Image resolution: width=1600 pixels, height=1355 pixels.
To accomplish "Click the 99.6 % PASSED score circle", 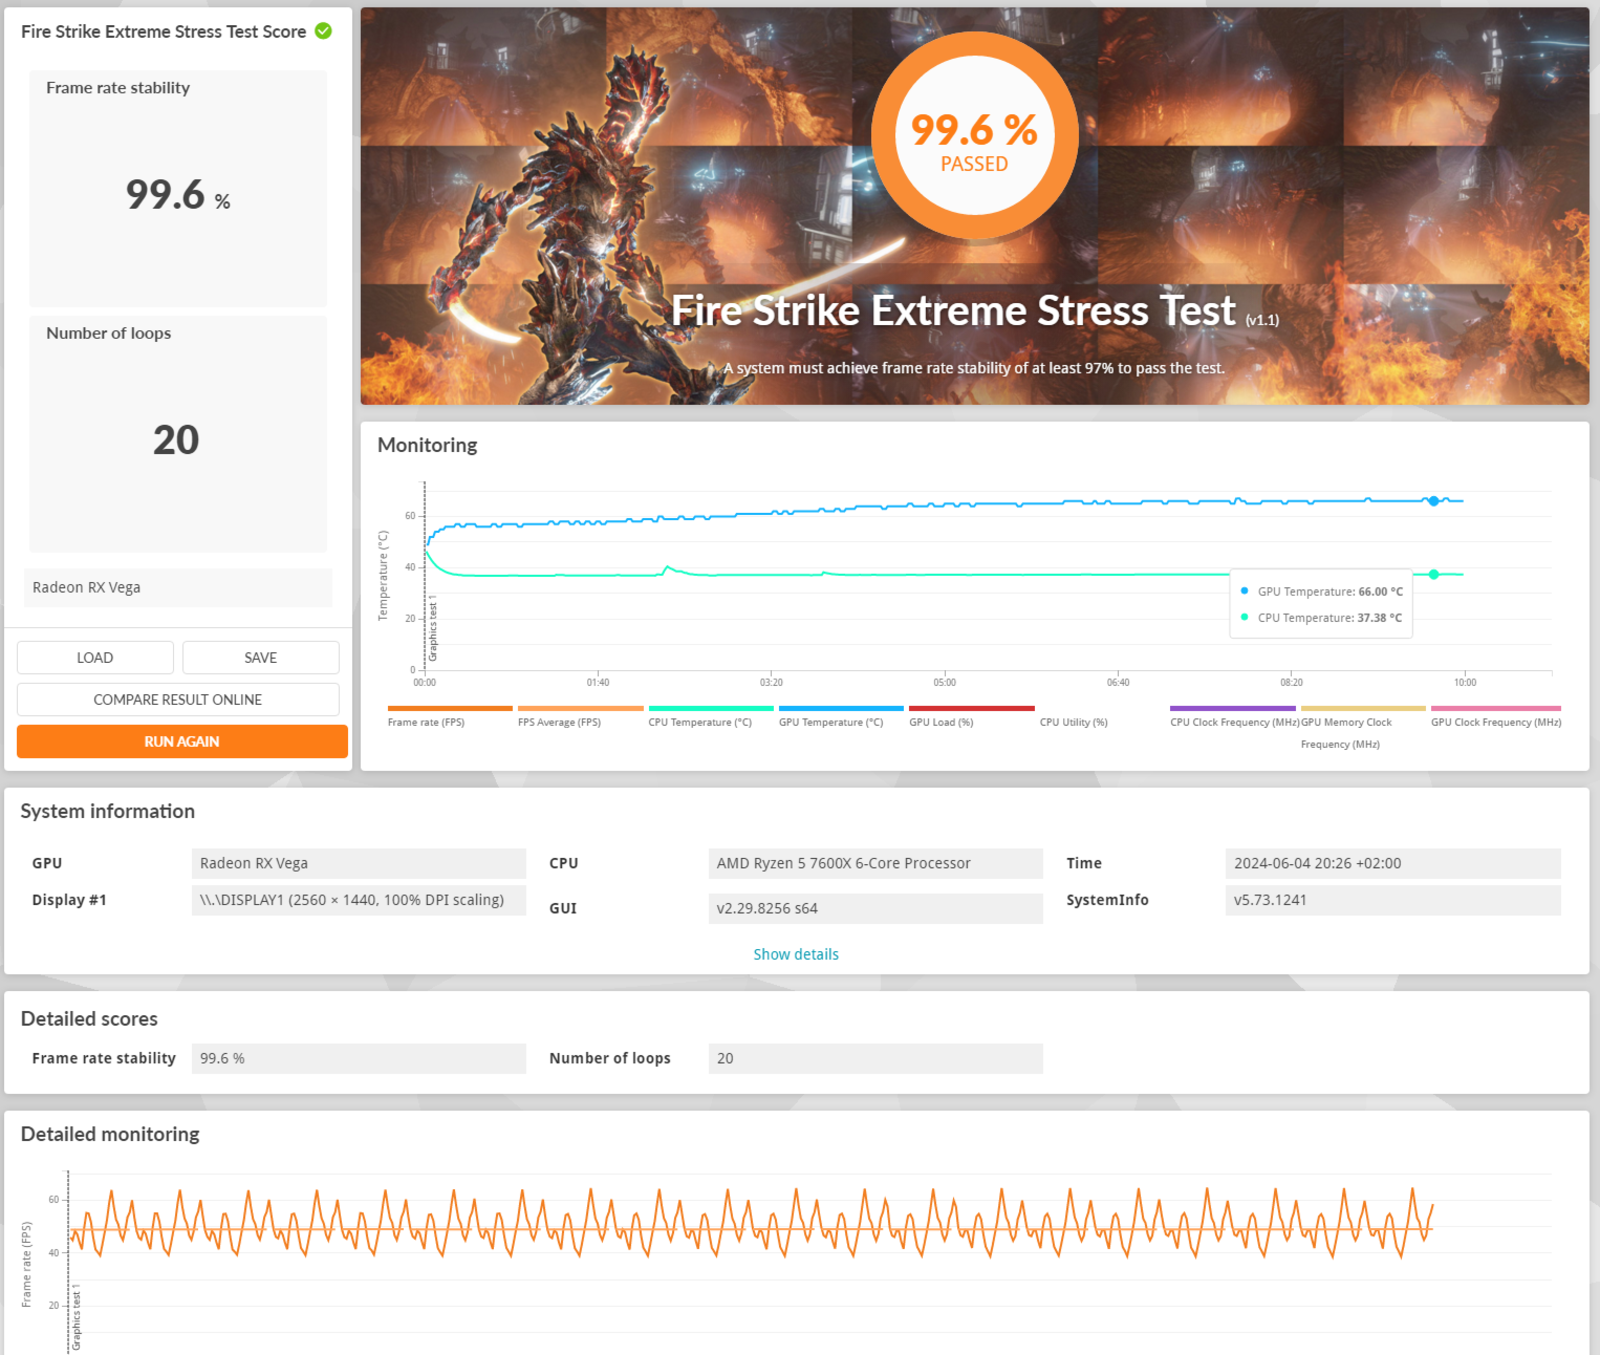I will coord(974,136).
